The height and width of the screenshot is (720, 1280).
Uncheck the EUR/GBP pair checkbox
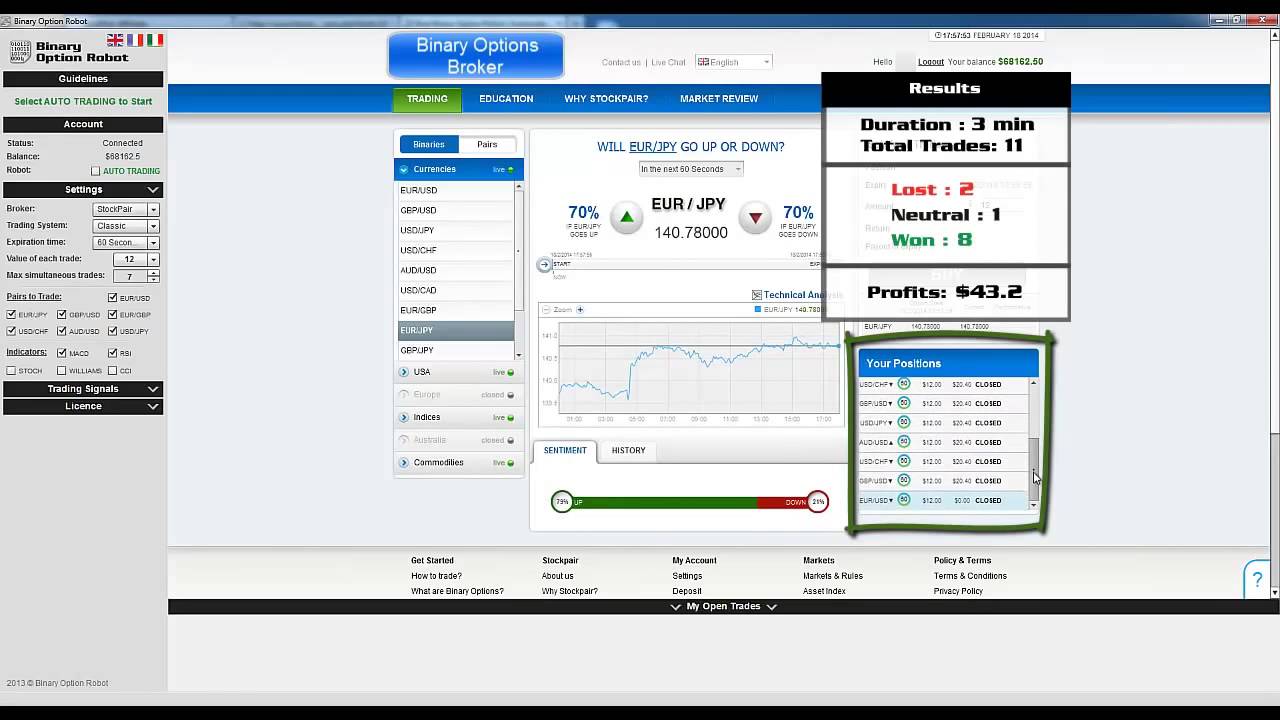pos(112,315)
